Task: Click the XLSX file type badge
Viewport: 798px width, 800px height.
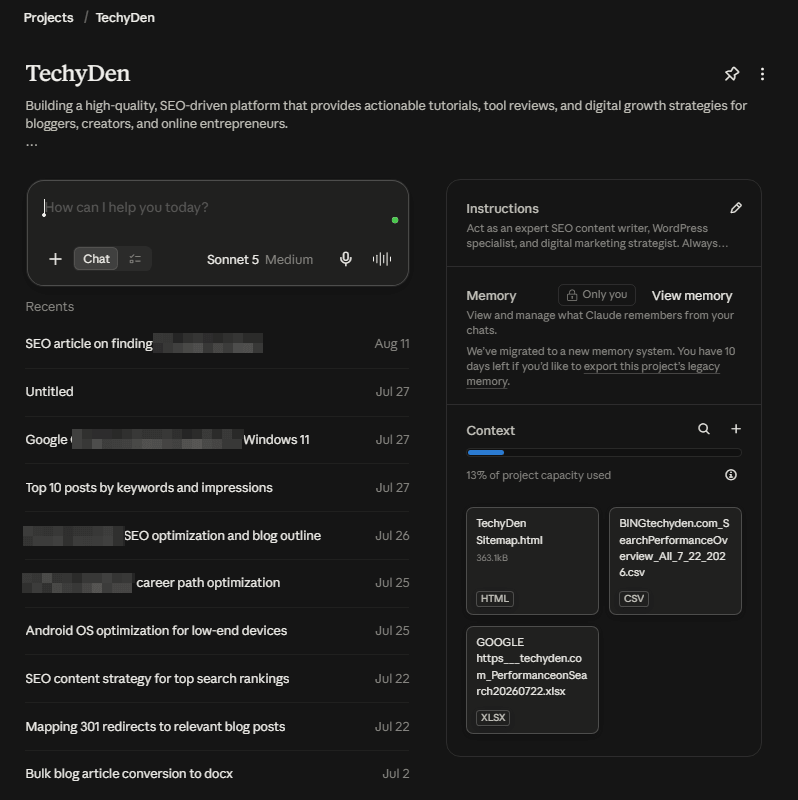Action: point(493,717)
